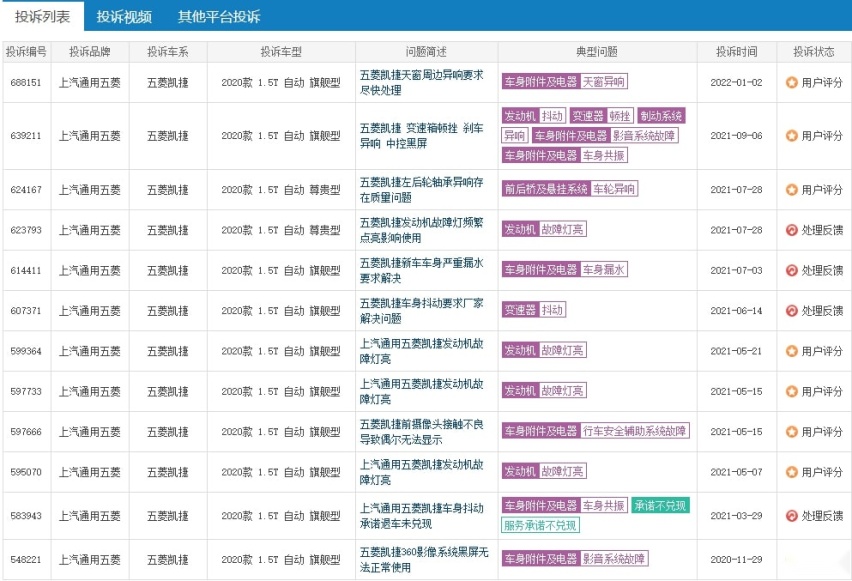
Task: Click 上汽通用五菱 brand cell in row 607371
Action: click(x=90, y=311)
